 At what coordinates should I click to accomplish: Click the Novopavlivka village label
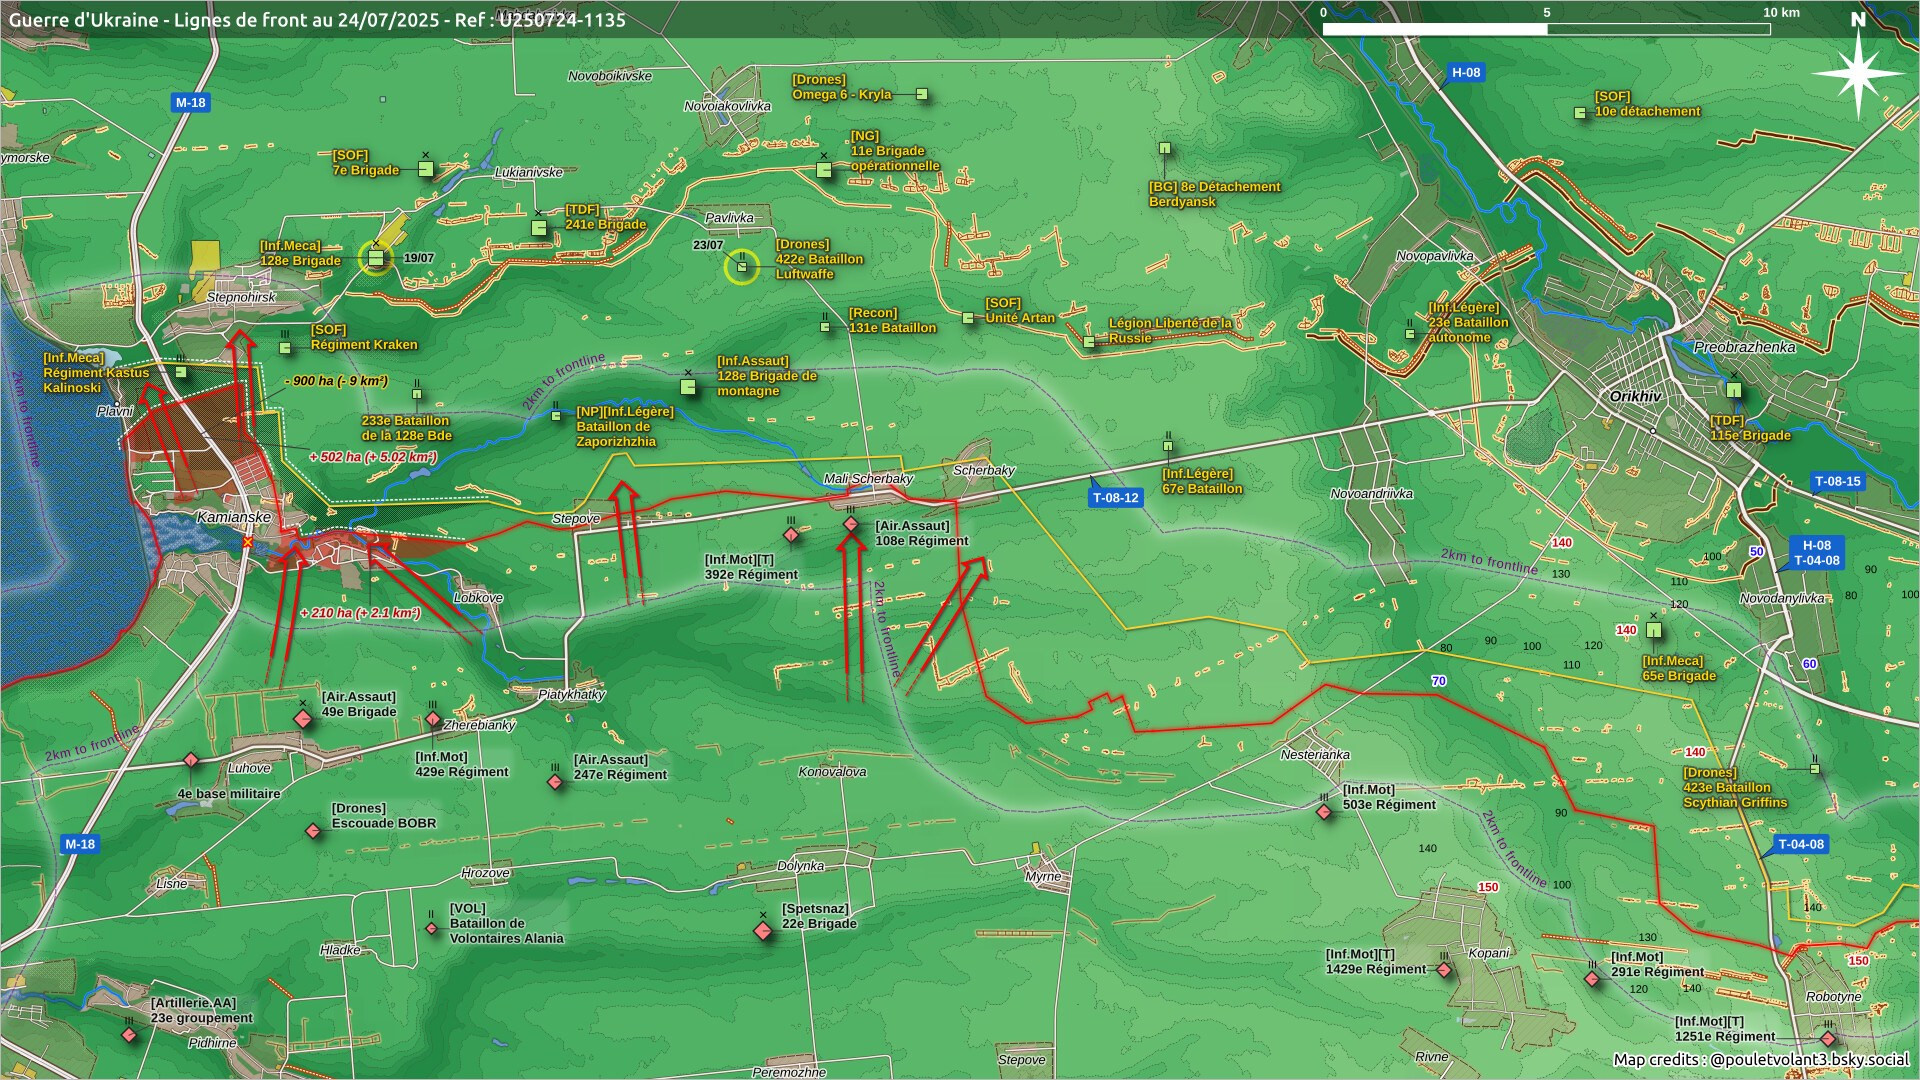1435,256
